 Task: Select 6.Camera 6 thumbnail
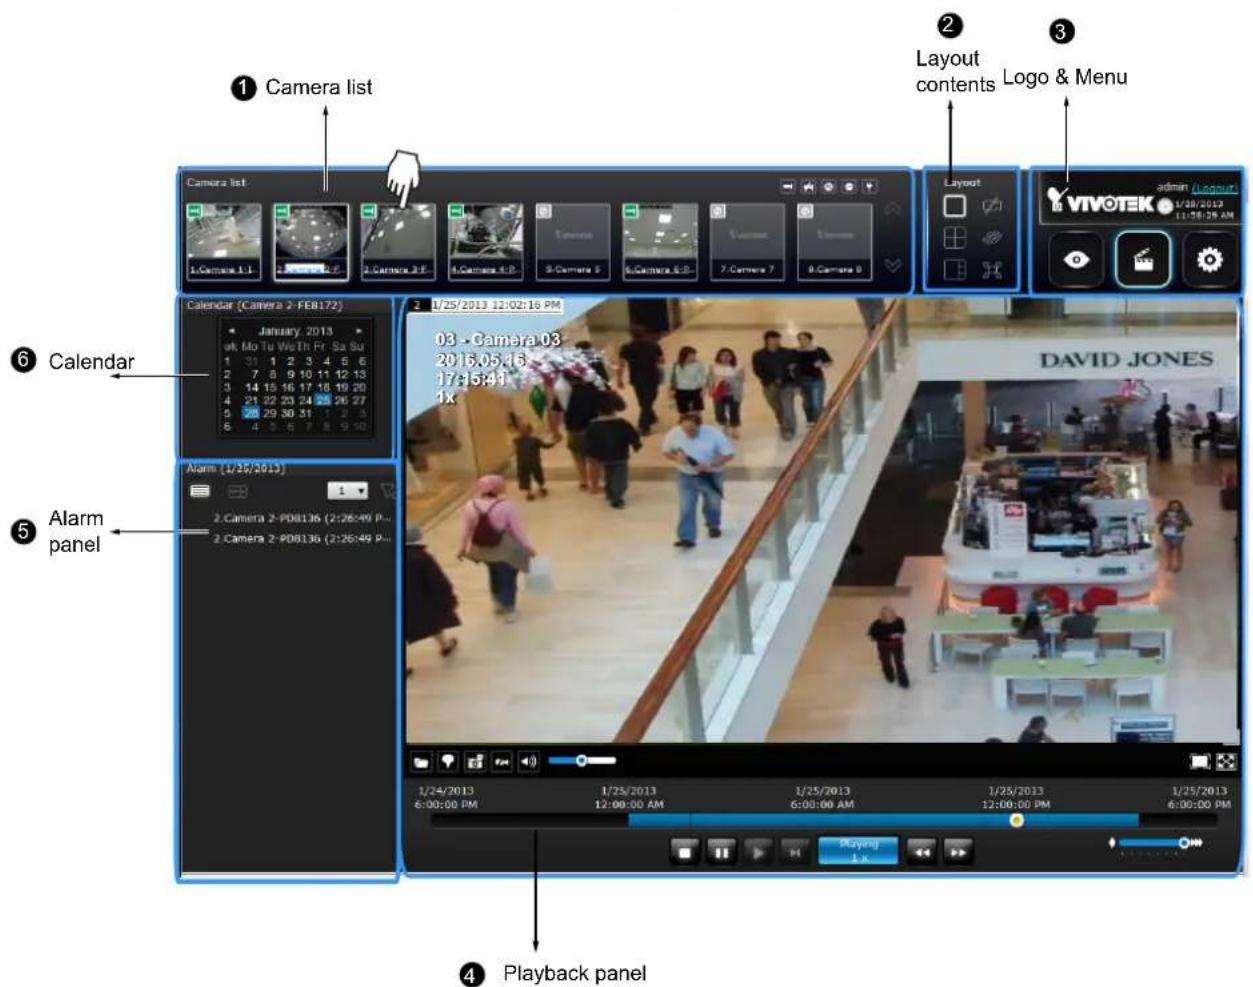click(x=660, y=243)
